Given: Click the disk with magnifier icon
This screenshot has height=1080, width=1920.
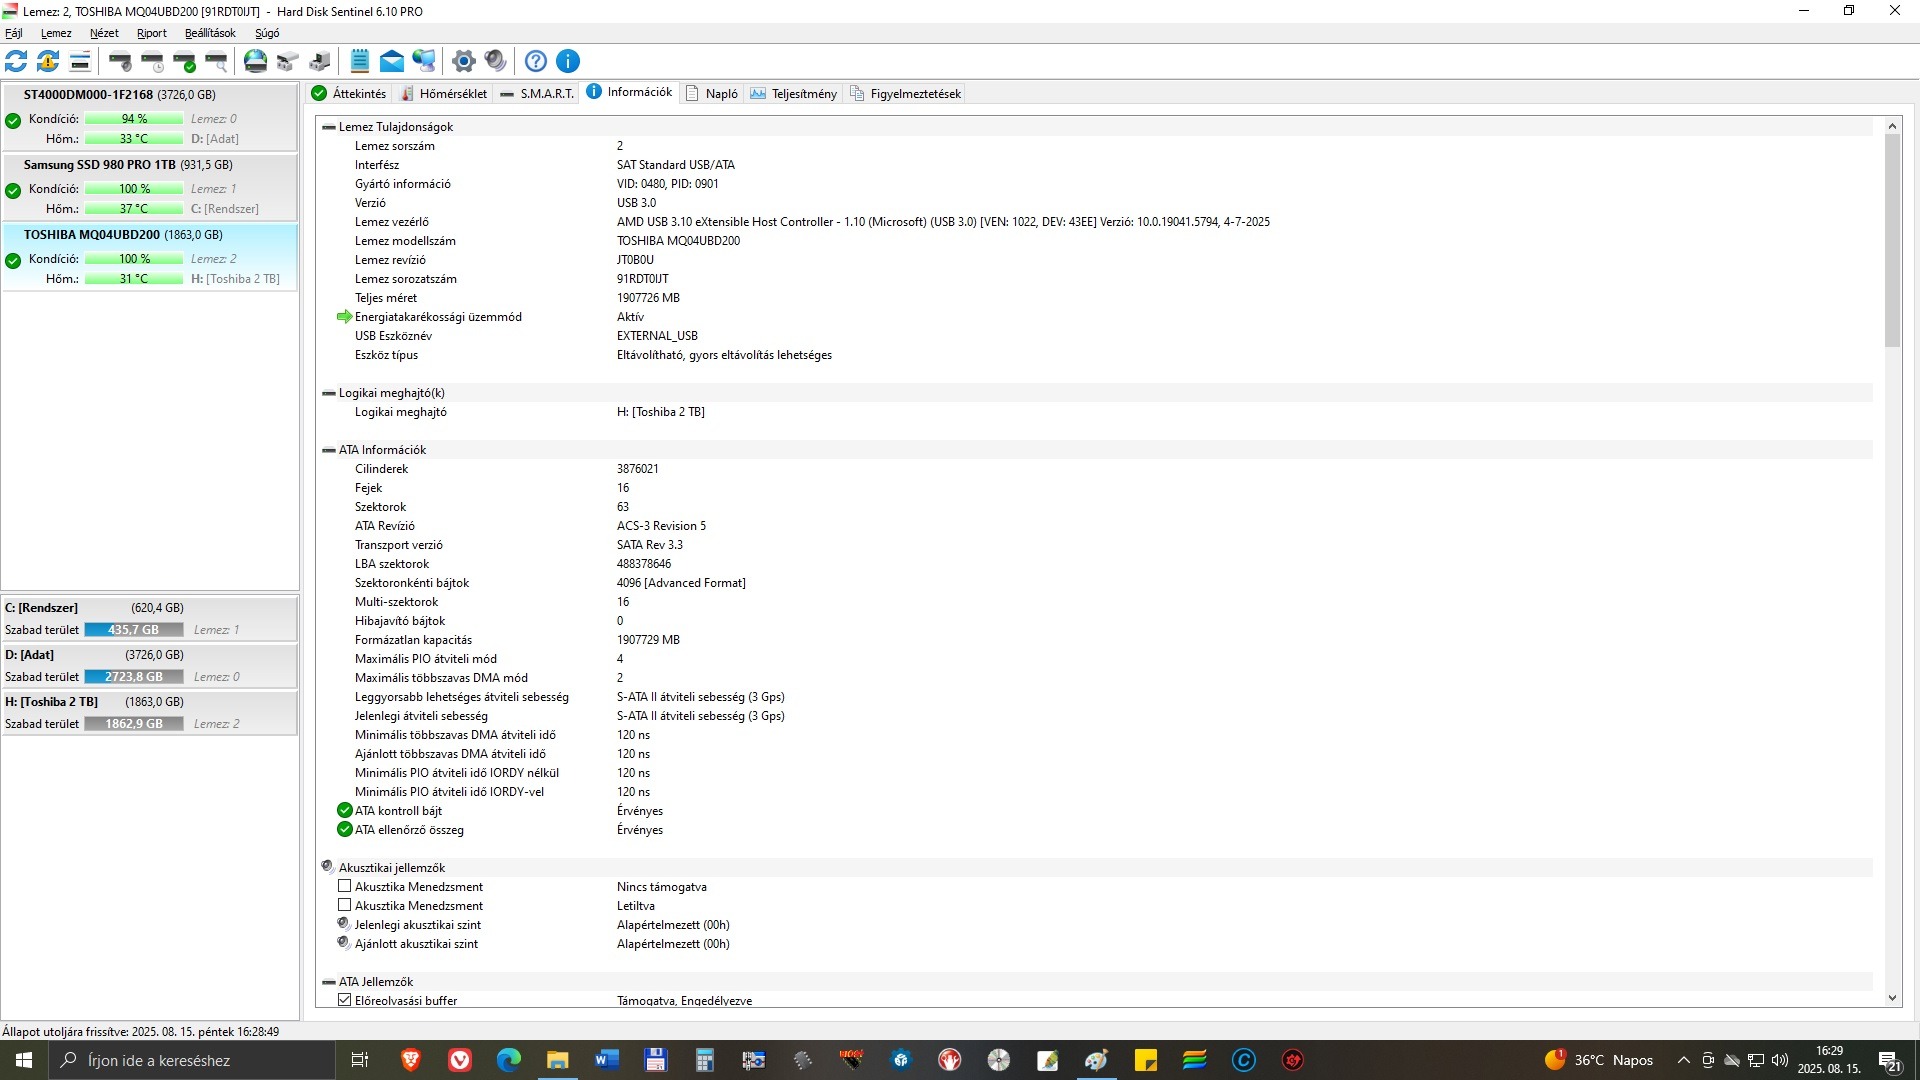Looking at the screenshot, I should pos(216,62).
